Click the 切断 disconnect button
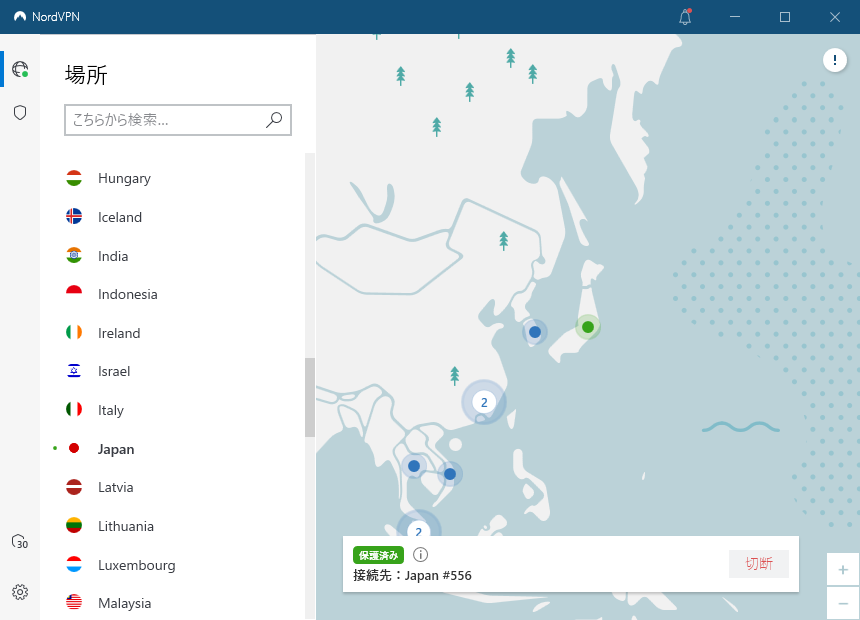Viewport: 860px width, 620px height. (x=759, y=563)
